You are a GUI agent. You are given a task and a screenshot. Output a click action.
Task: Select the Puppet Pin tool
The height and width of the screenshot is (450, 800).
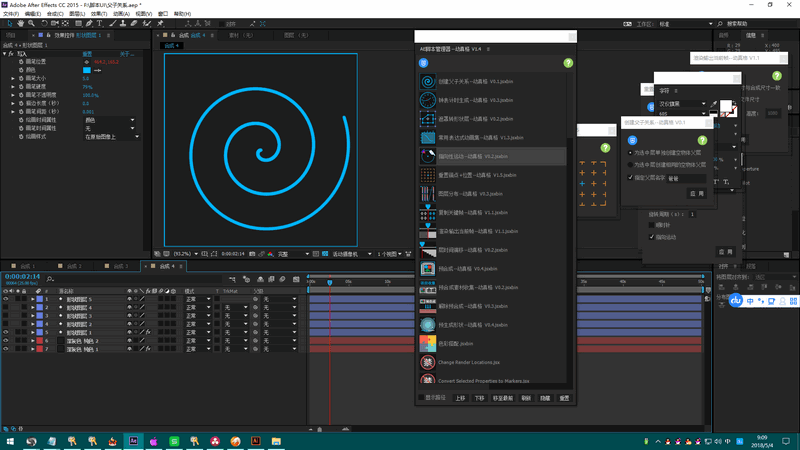160,23
